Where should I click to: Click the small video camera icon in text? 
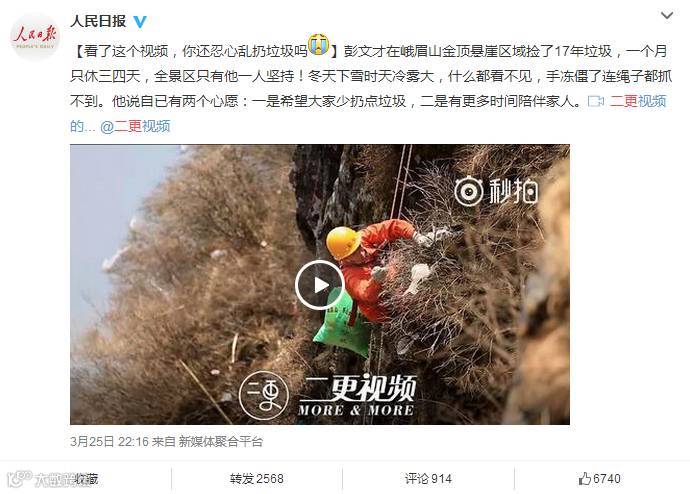(595, 102)
